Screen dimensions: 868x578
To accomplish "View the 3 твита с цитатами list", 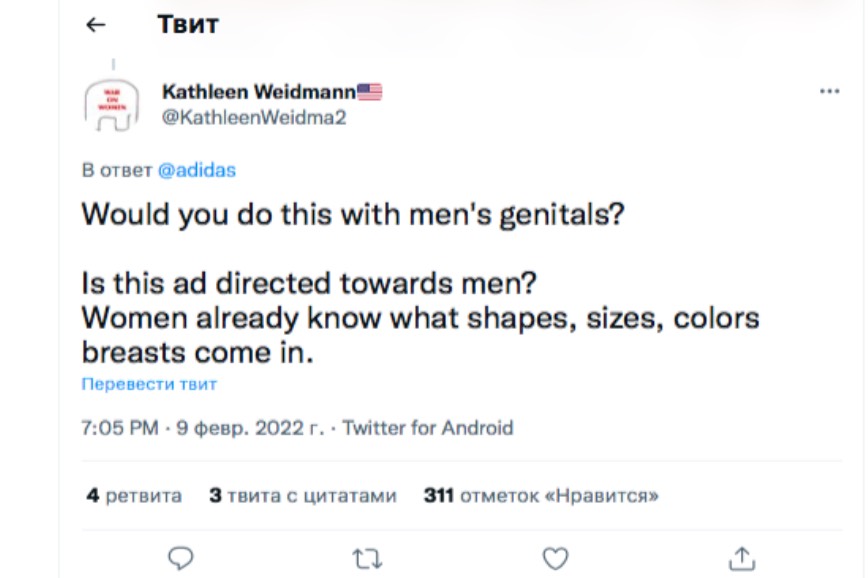I will pyautogui.click(x=303, y=496).
